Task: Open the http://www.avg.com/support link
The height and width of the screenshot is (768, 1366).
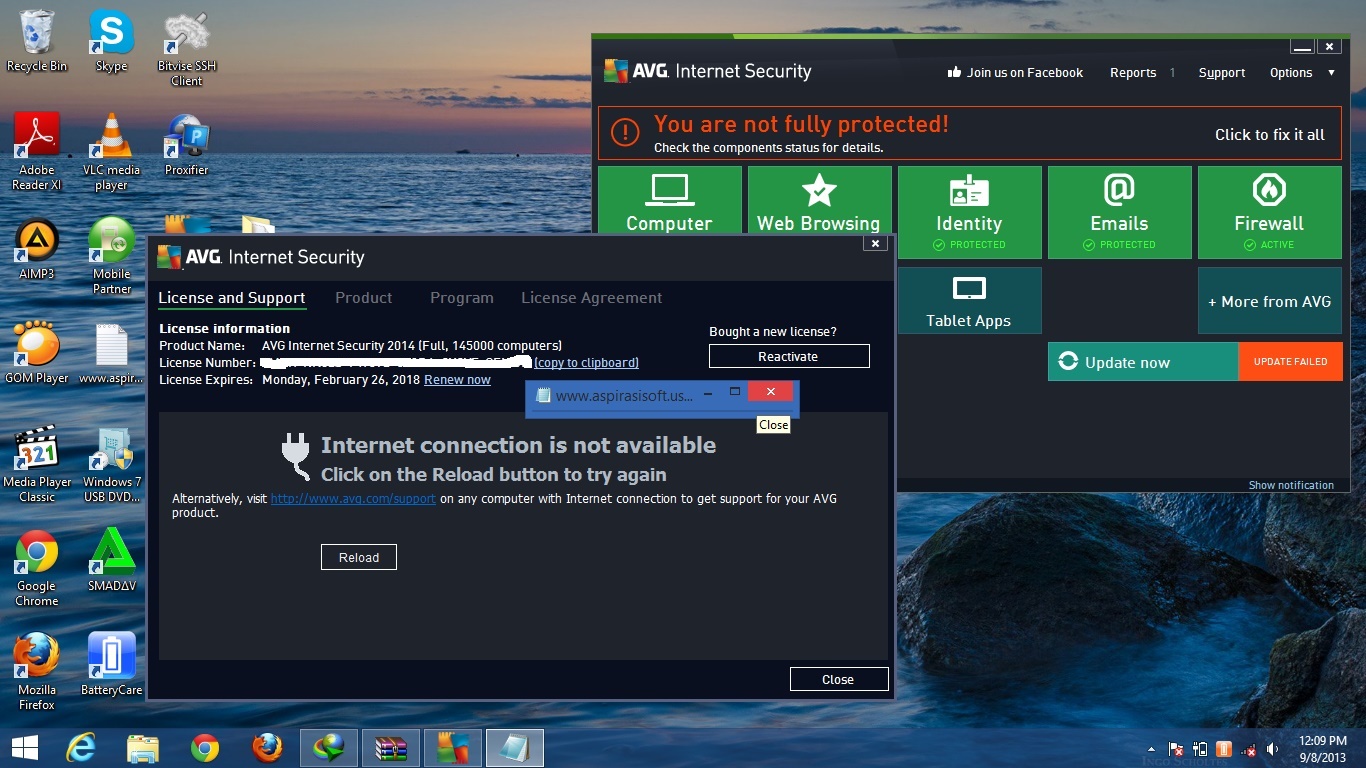Action: point(353,498)
